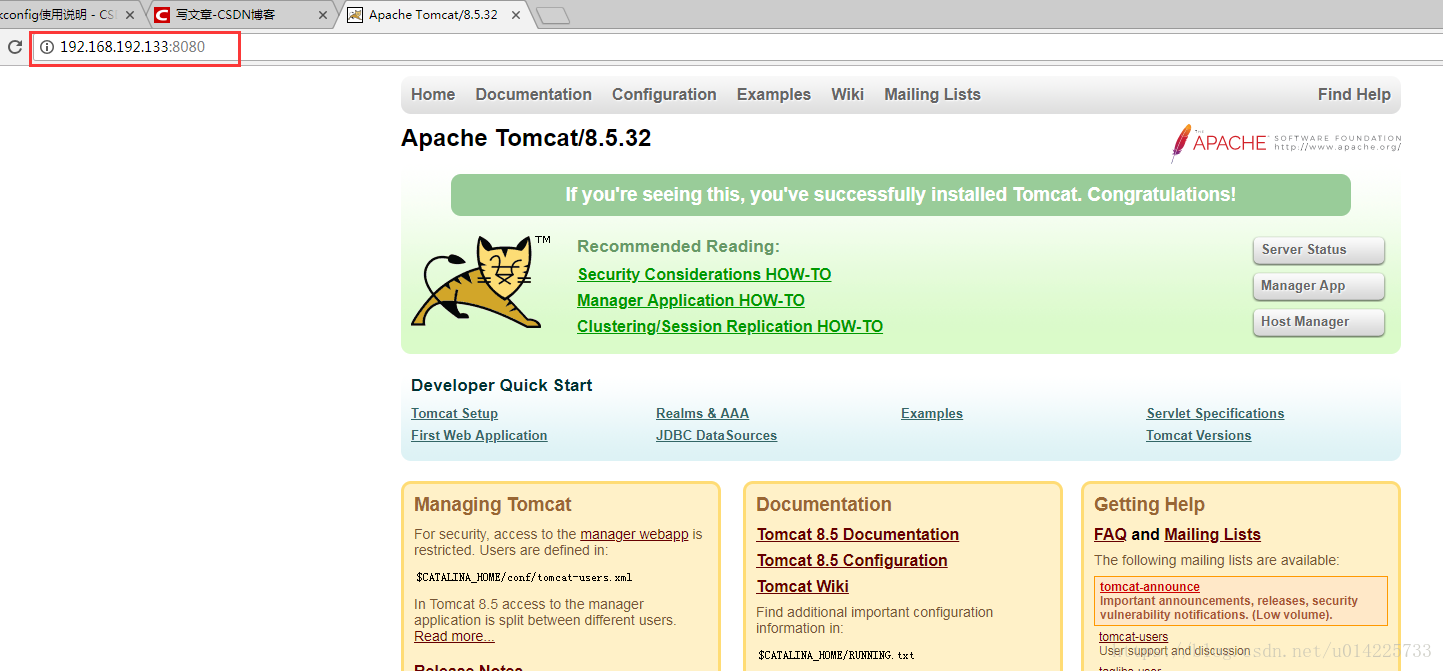The width and height of the screenshot is (1443, 671).
Task: Open Configuration in navigation bar
Action: [x=664, y=94]
